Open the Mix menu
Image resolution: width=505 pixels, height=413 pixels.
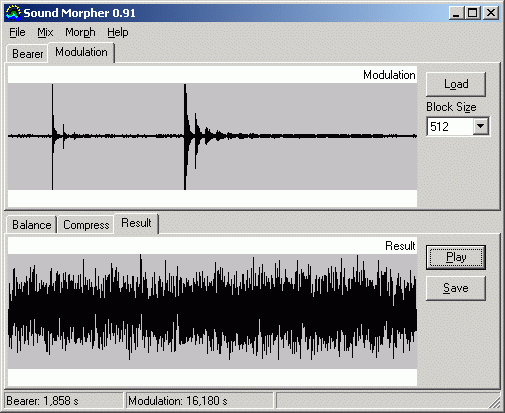pos(45,32)
